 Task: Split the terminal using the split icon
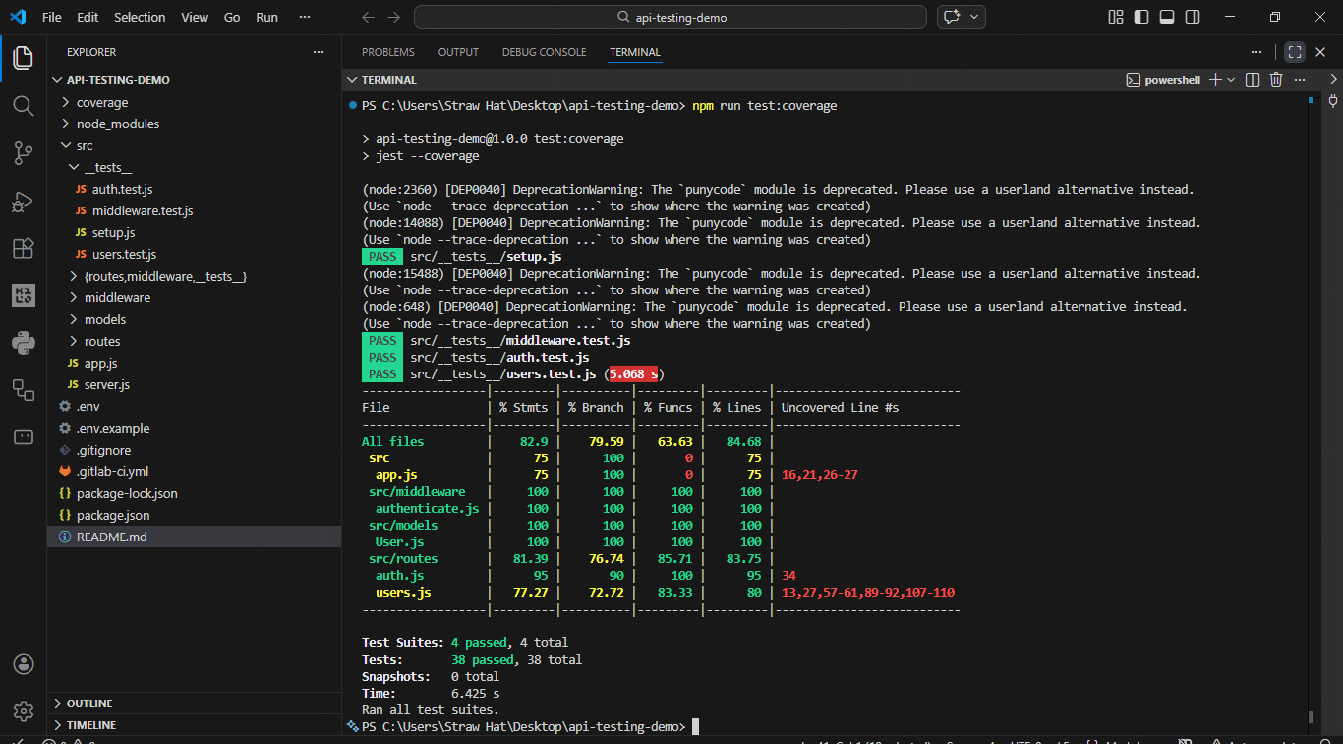click(x=1252, y=79)
